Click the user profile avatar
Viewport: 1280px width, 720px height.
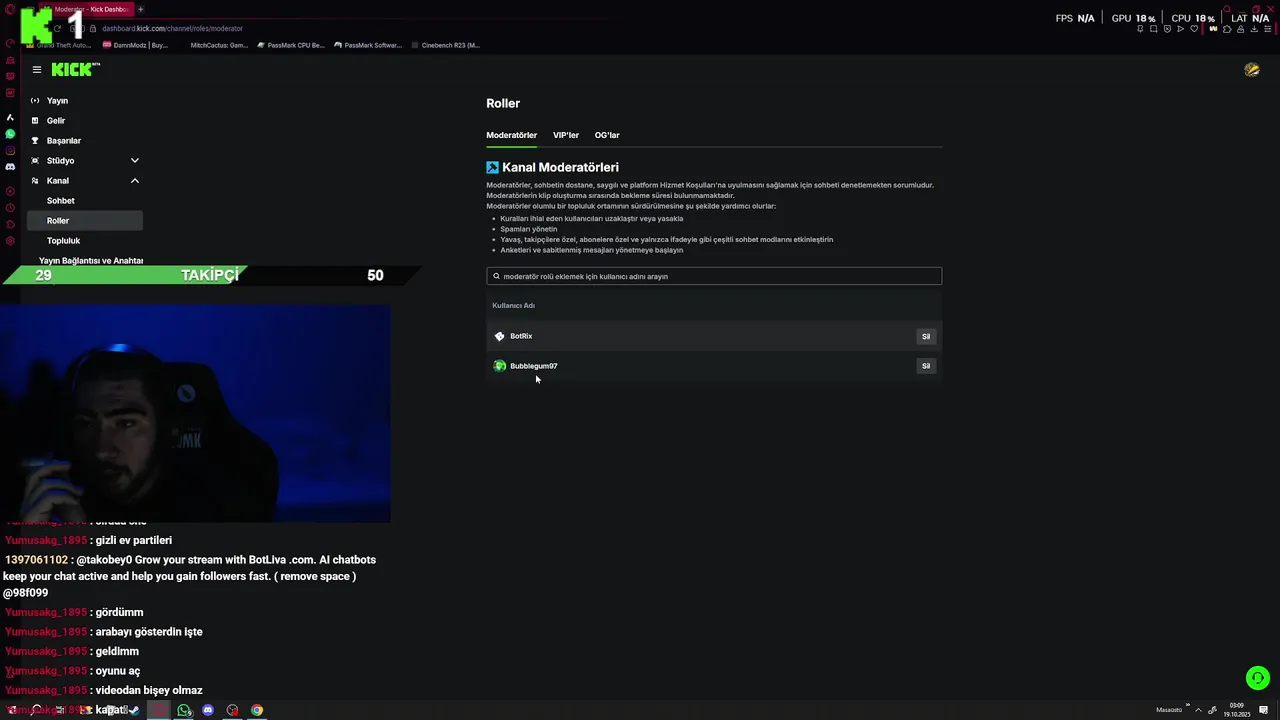[1252, 70]
